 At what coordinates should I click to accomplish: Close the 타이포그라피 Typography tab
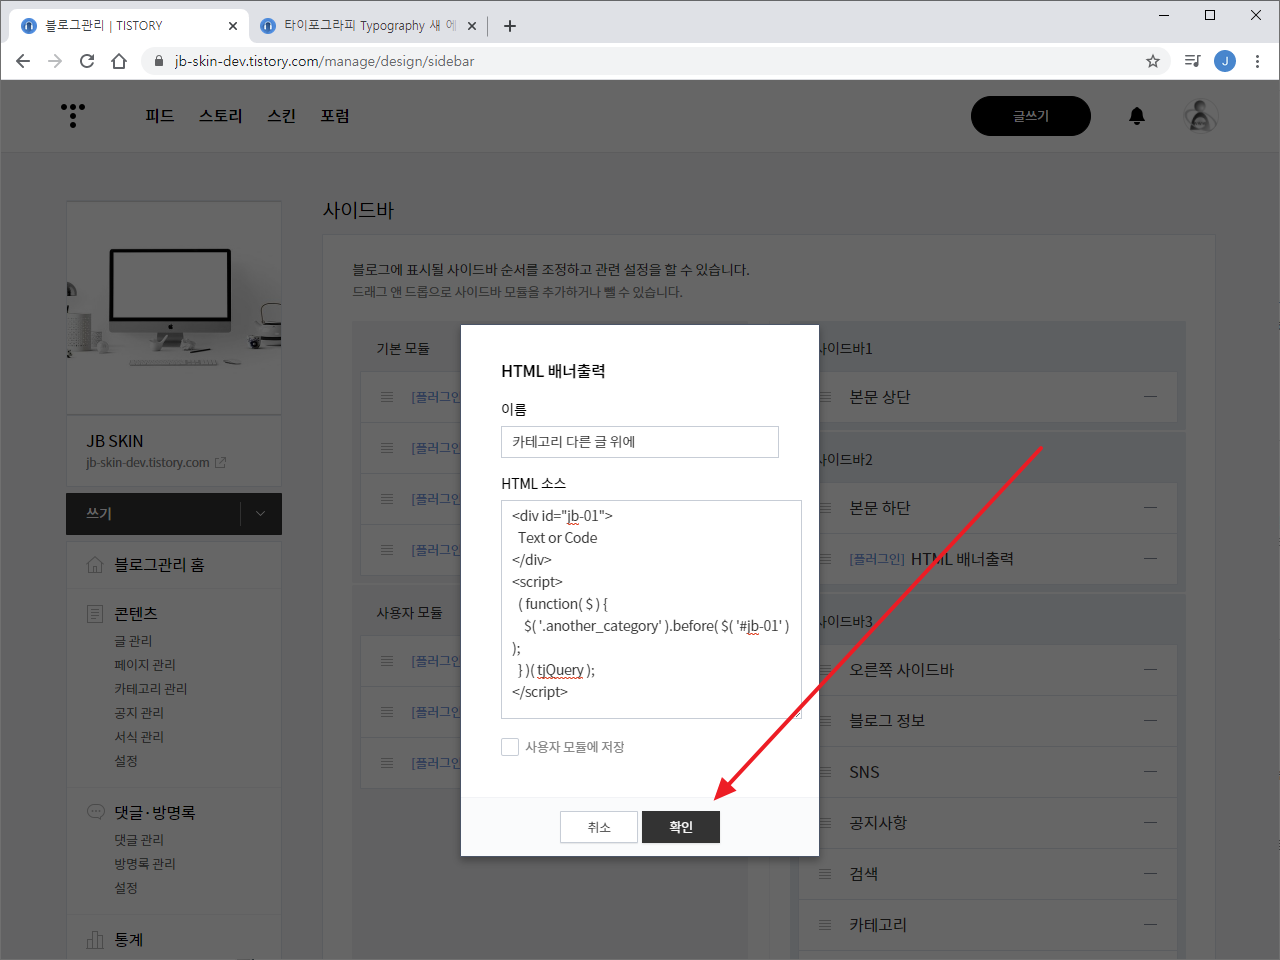(x=472, y=26)
